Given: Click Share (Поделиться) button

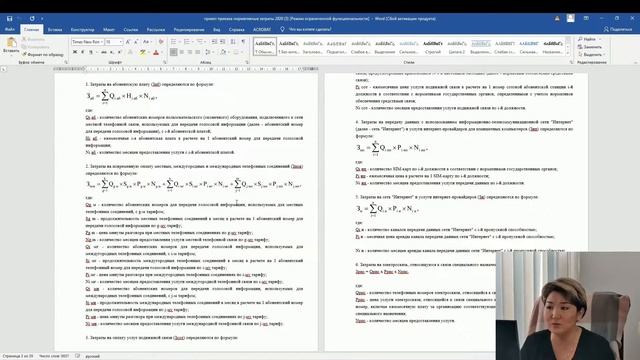Looking at the screenshot, I should tap(618, 29).
